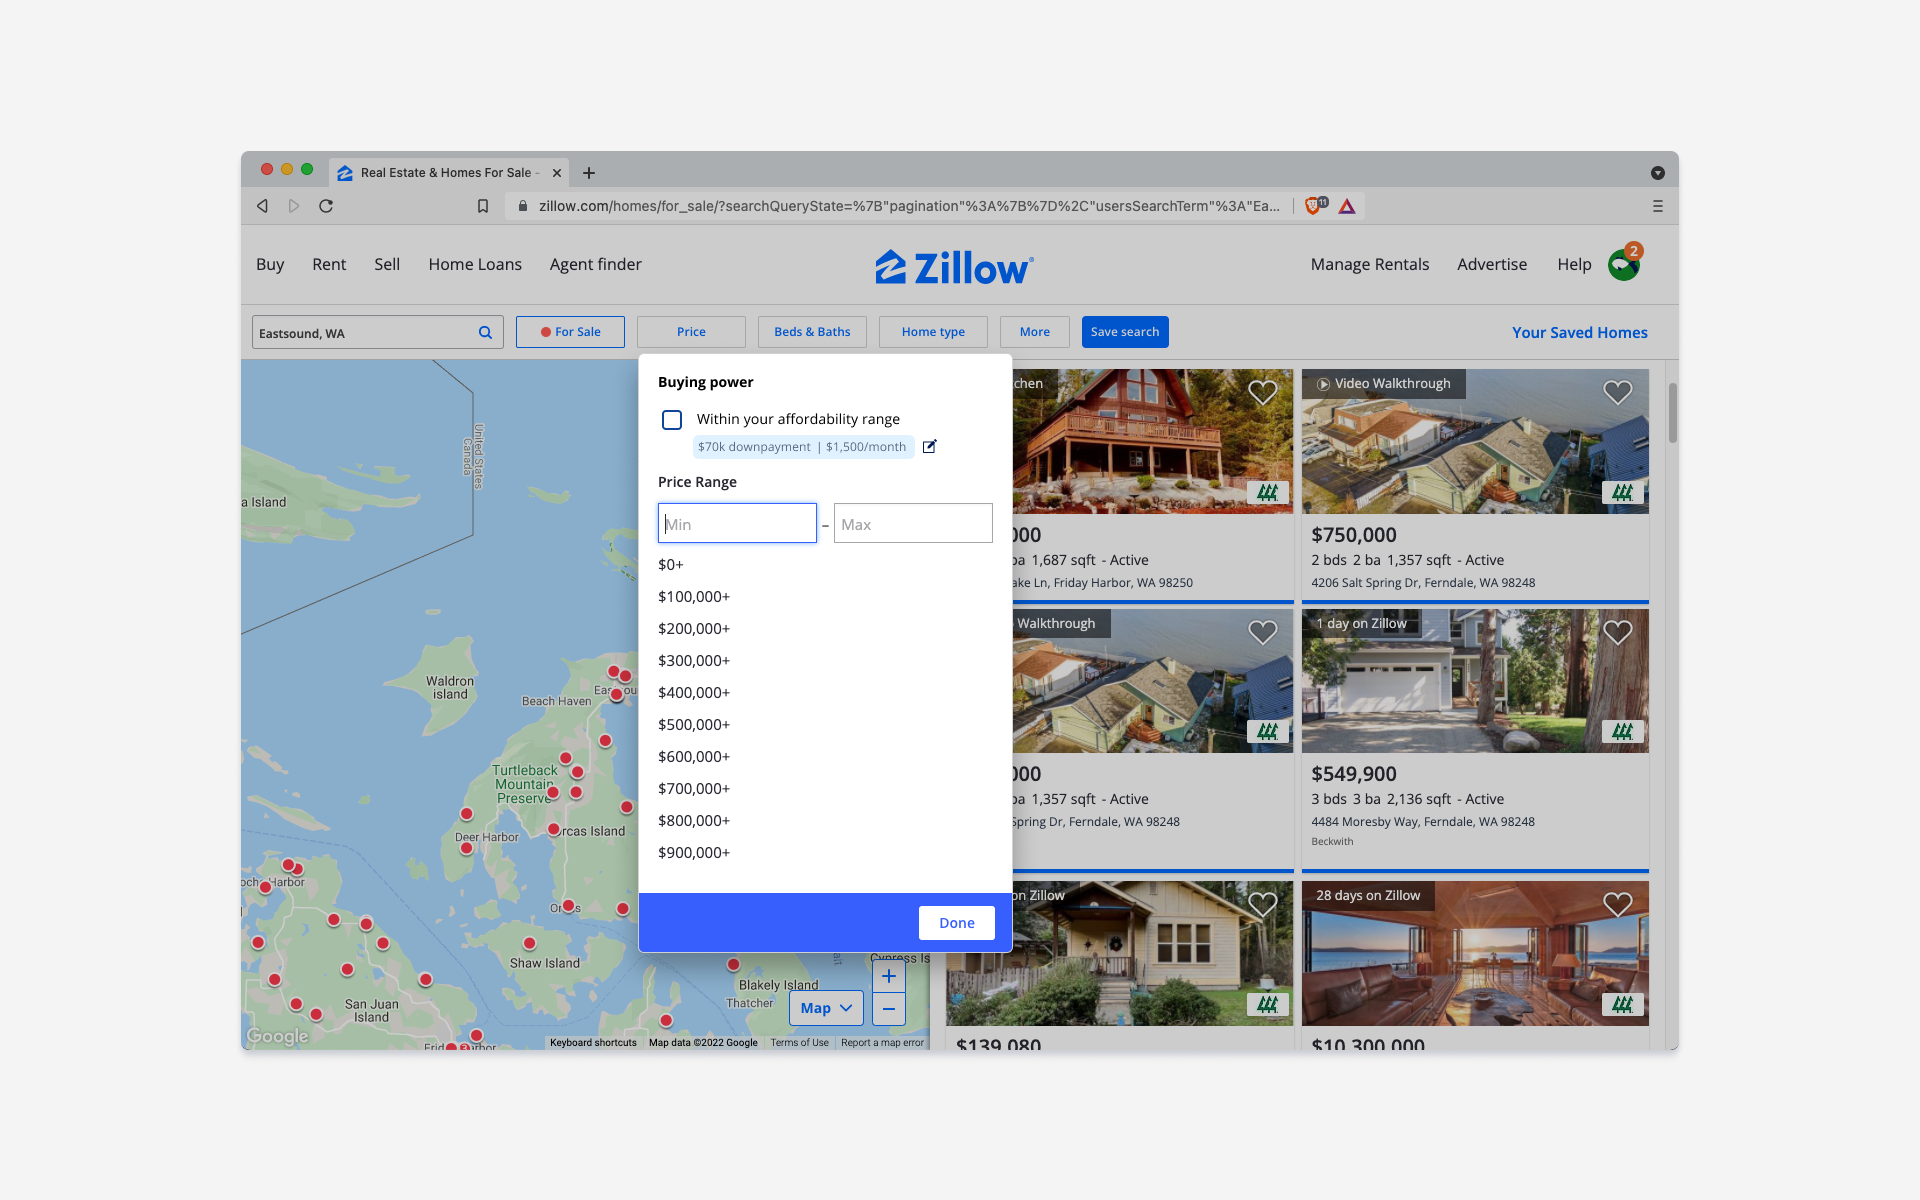Click the browser address bar URL
This screenshot has height=1200, width=1920.
[908, 206]
